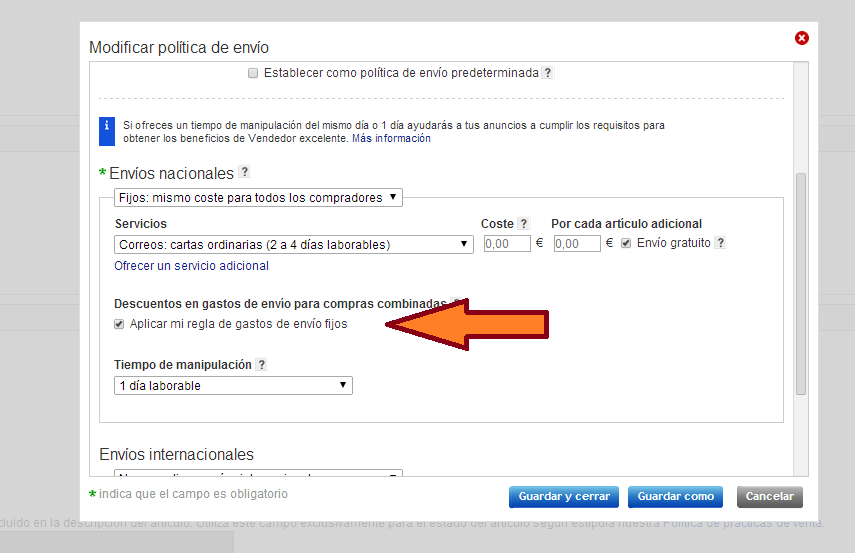The height and width of the screenshot is (553, 855).
Task: Expand the Correos: cartas ordinarias service dropdown
Action: click(x=294, y=244)
